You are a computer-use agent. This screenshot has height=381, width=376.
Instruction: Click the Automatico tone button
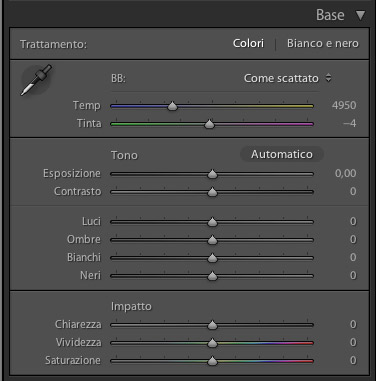click(x=282, y=154)
